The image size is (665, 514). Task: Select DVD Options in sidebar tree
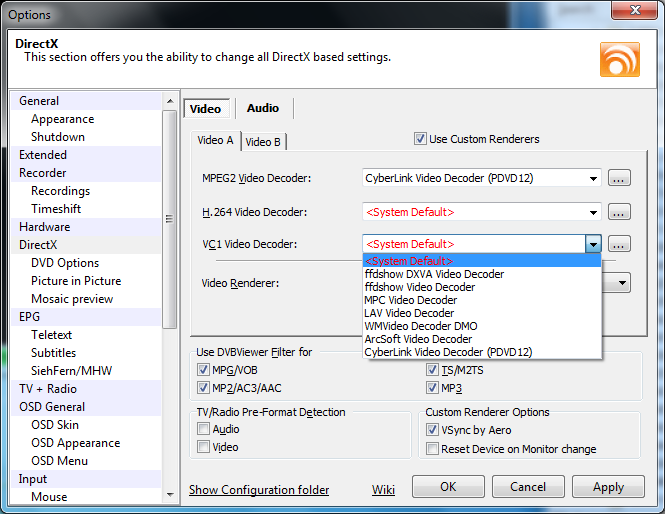coord(65,263)
